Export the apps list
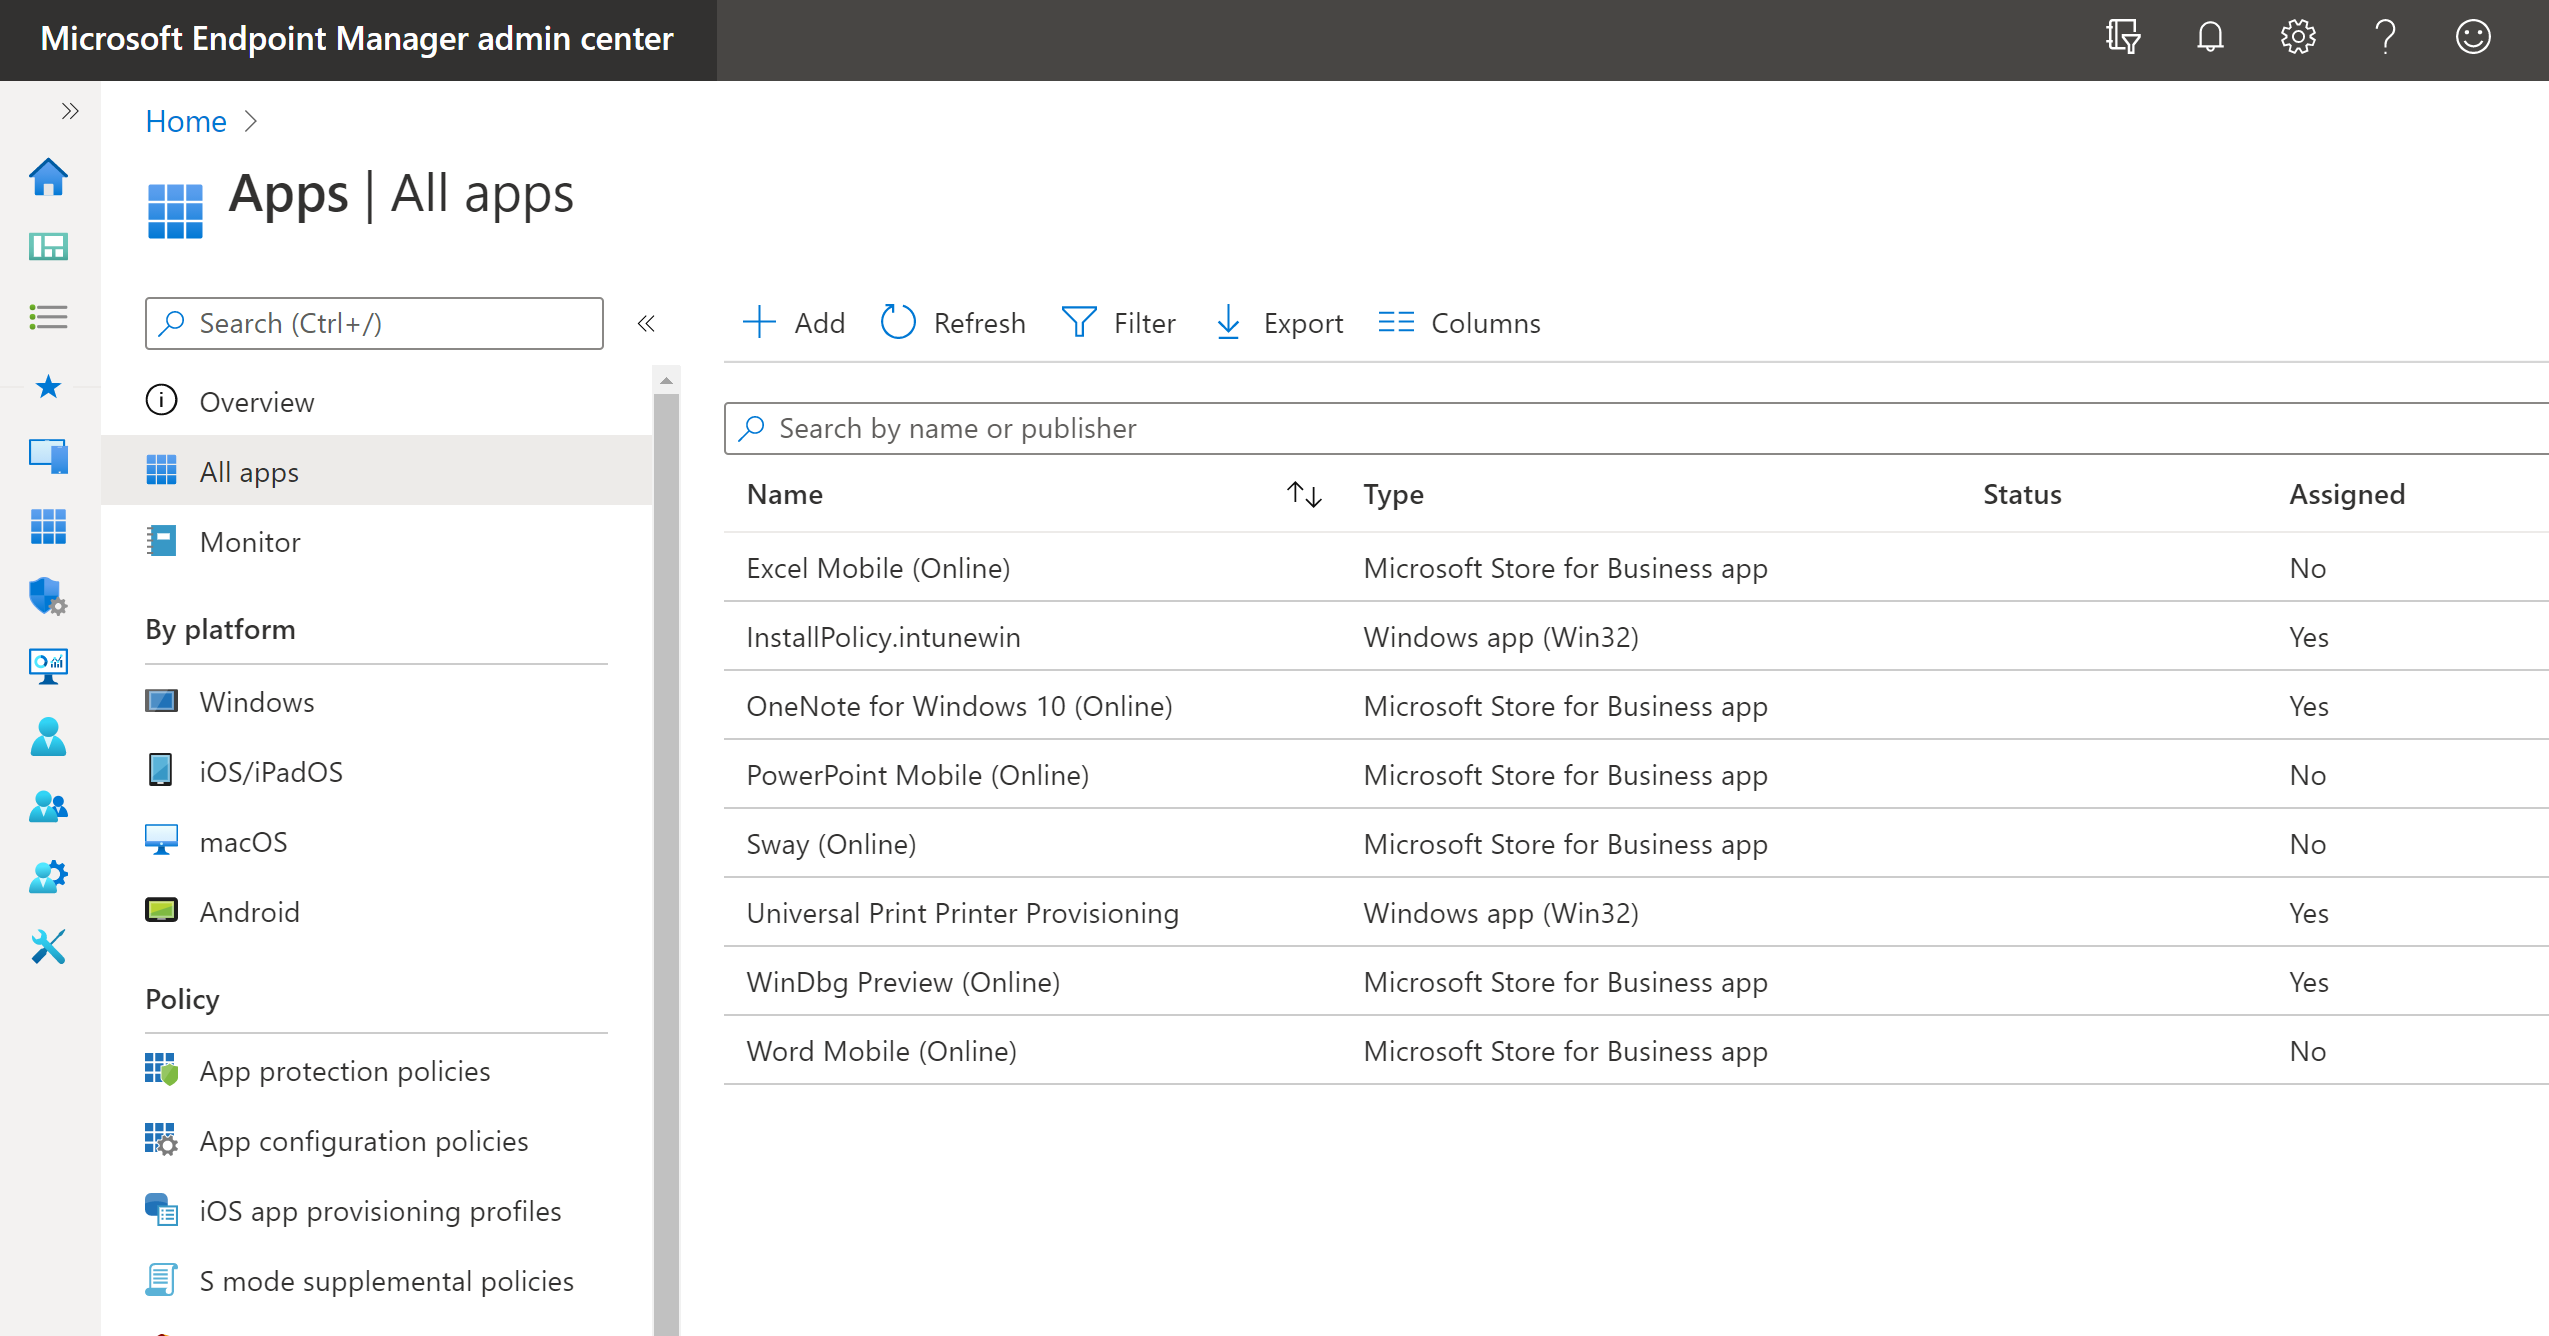 1277,322
